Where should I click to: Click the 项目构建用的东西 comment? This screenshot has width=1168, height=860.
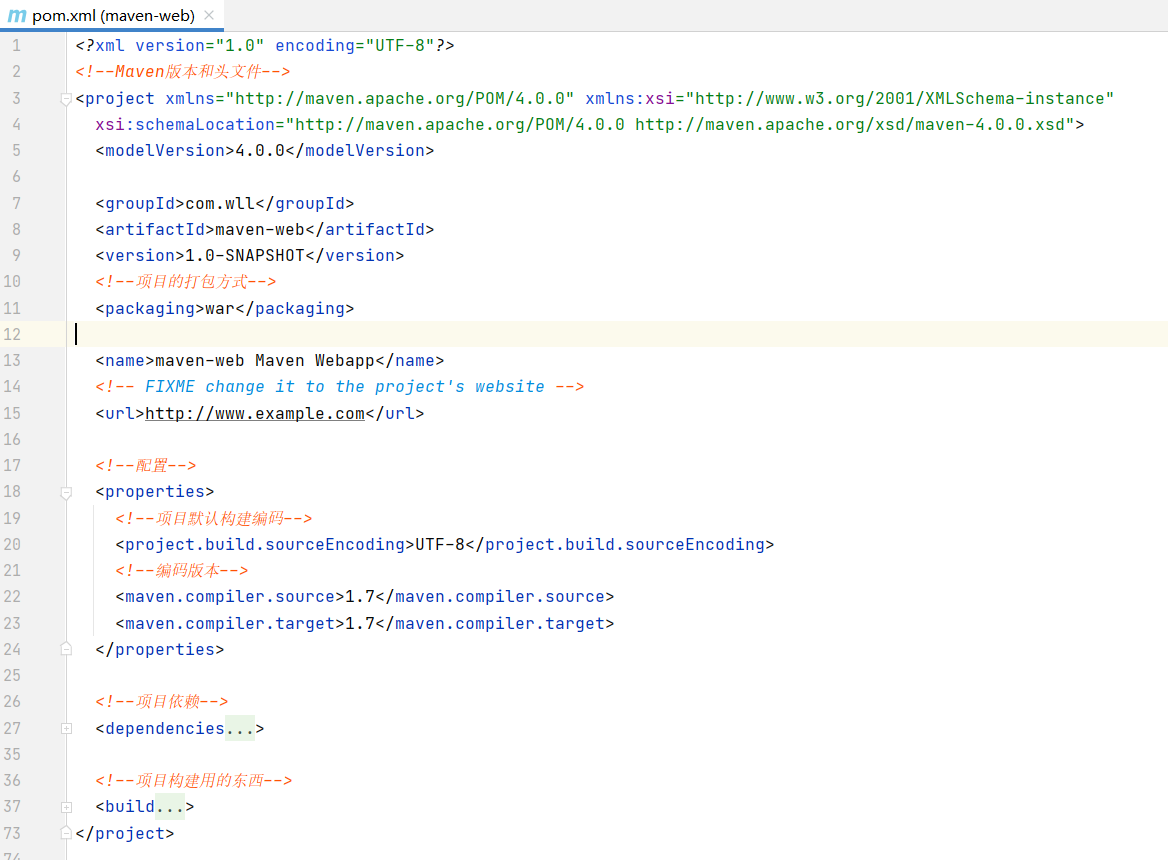coord(193,780)
